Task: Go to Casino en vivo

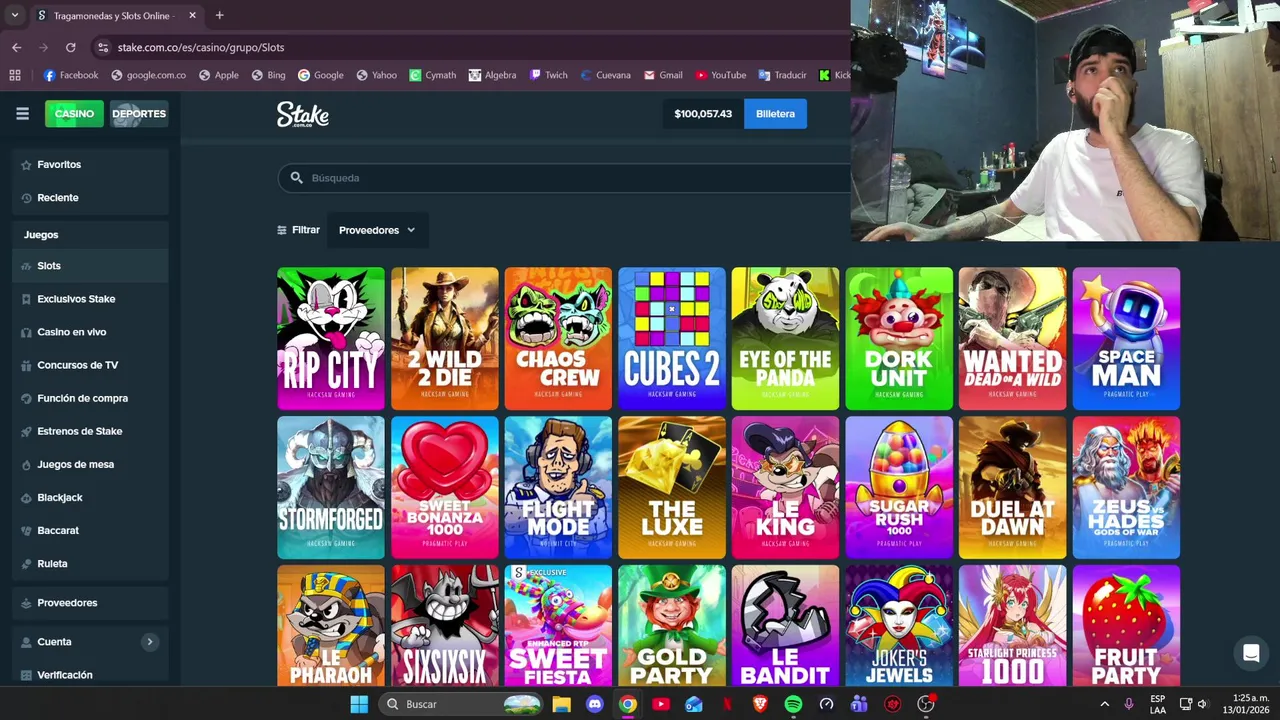Action: [x=90, y=332]
